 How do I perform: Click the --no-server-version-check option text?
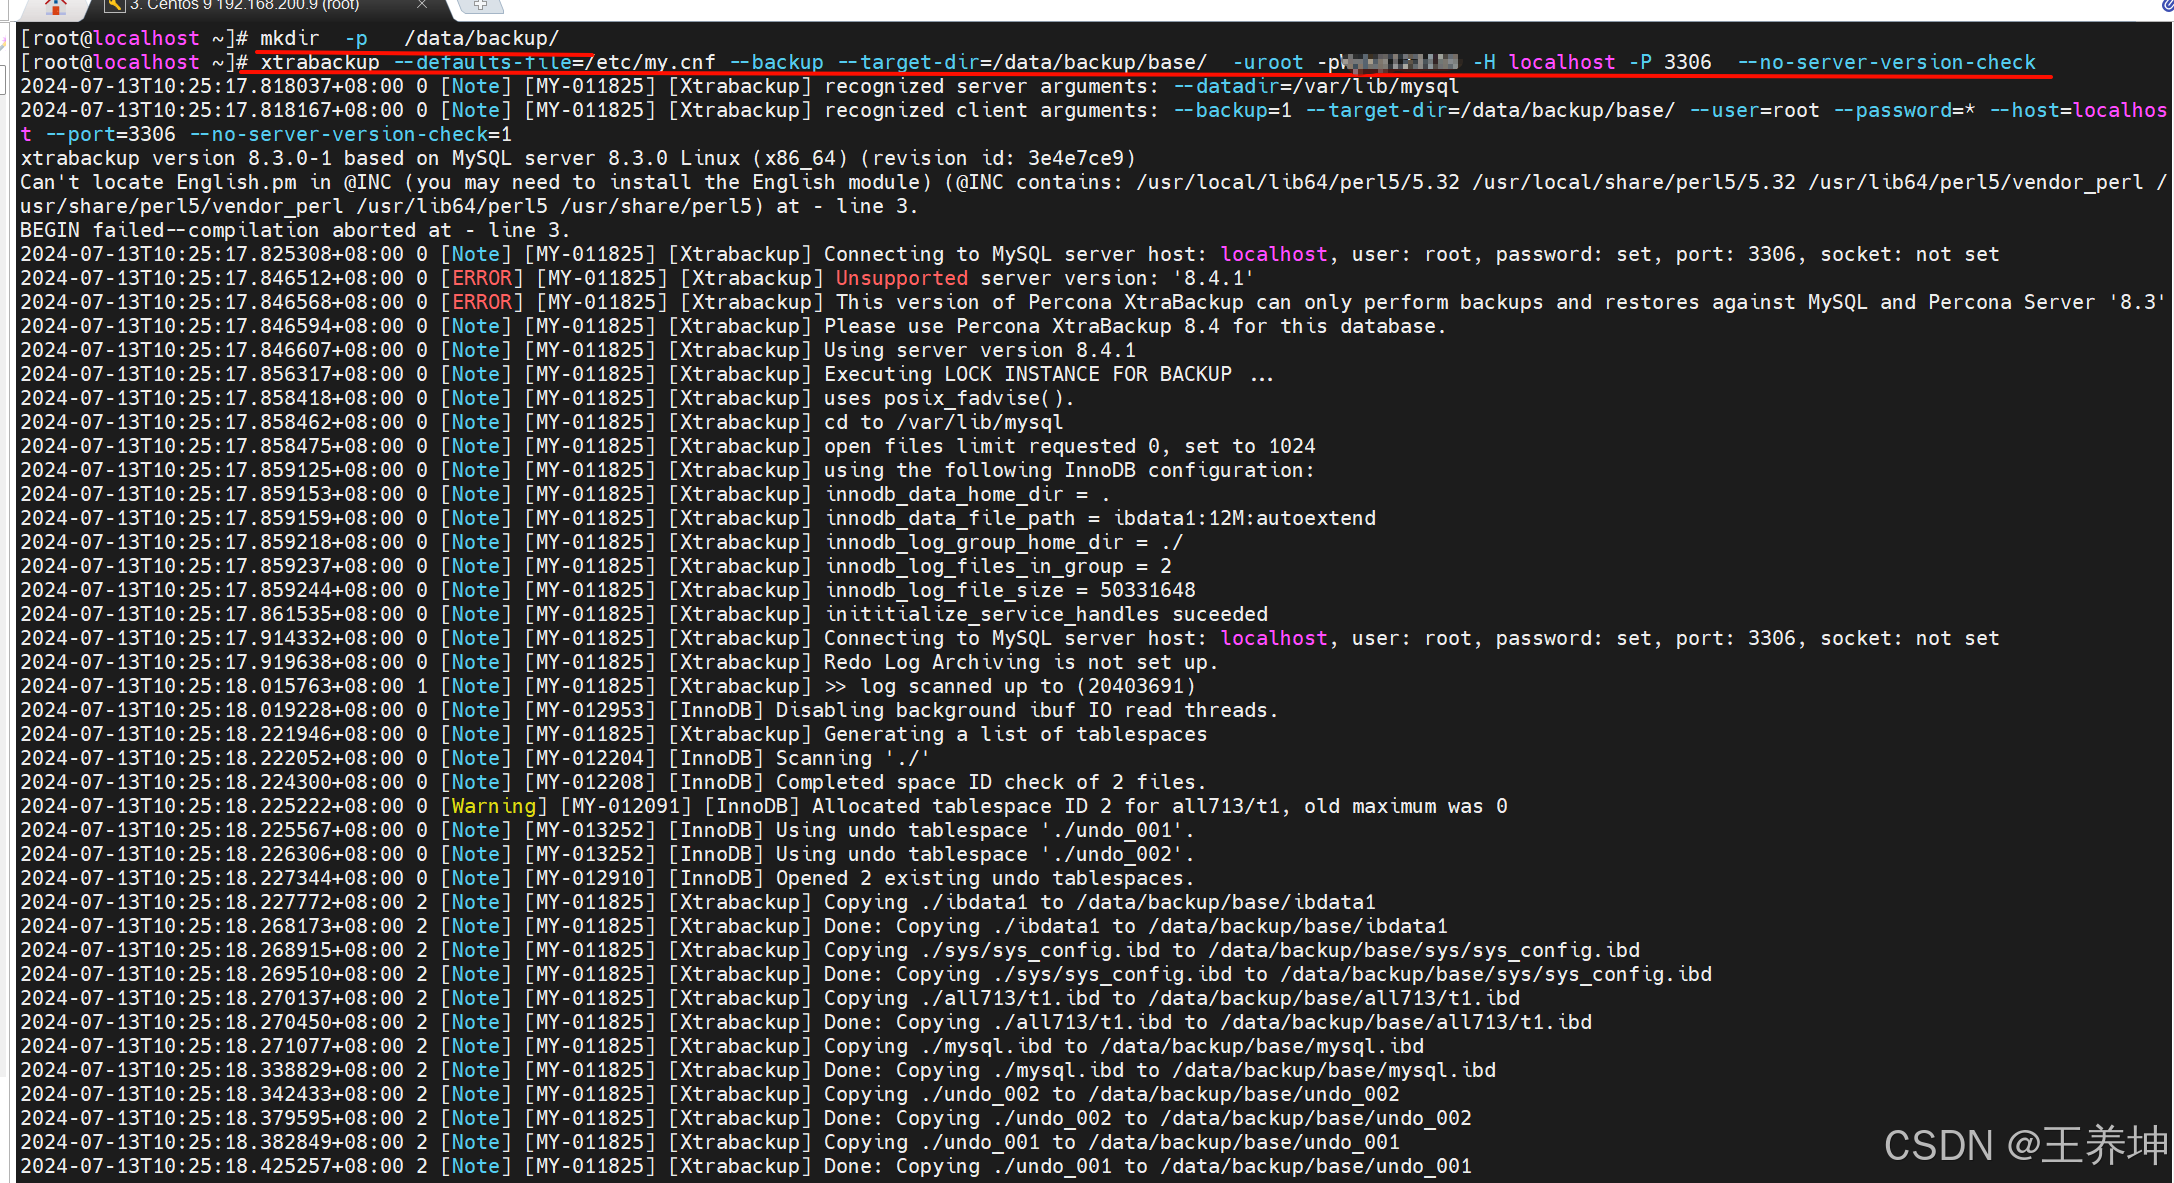click(x=1886, y=62)
